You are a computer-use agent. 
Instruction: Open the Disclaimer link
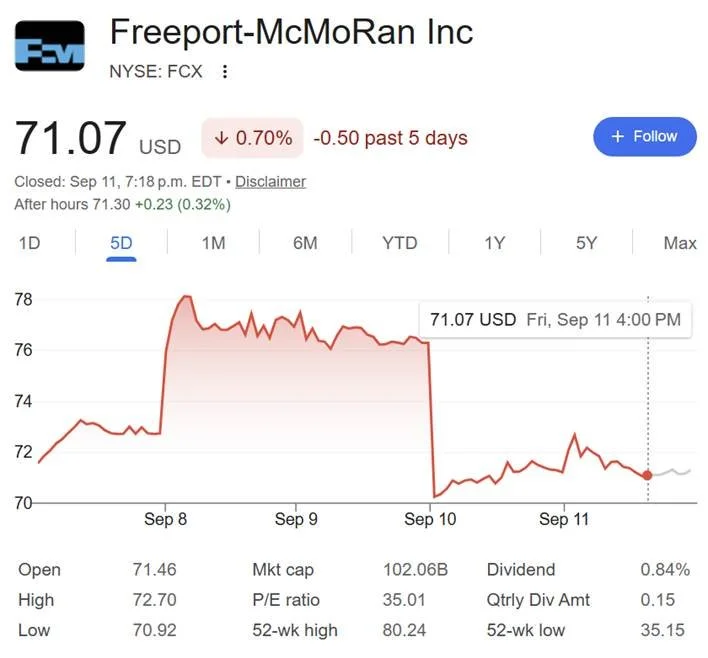270,182
